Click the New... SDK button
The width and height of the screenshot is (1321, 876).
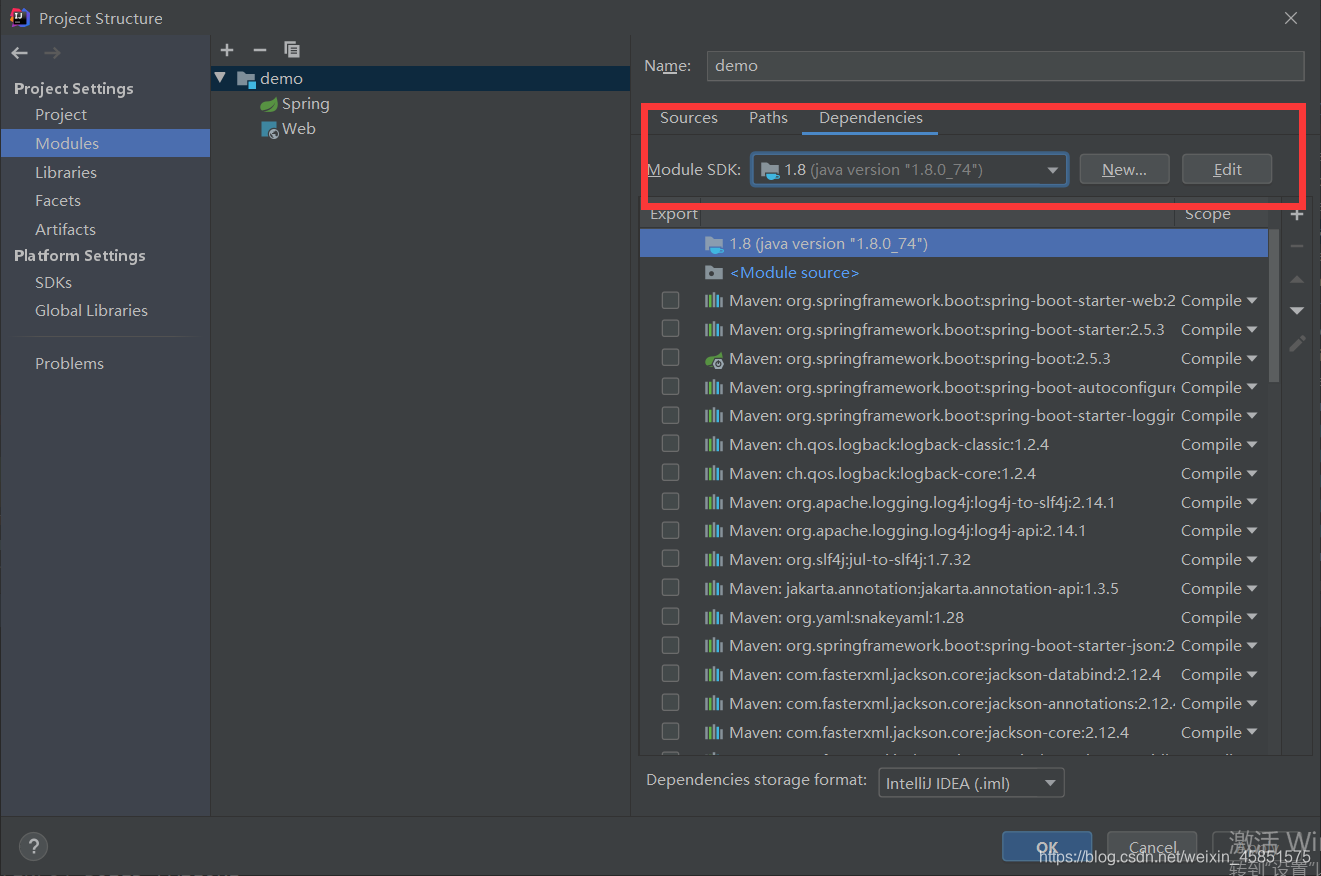pos(1124,170)
